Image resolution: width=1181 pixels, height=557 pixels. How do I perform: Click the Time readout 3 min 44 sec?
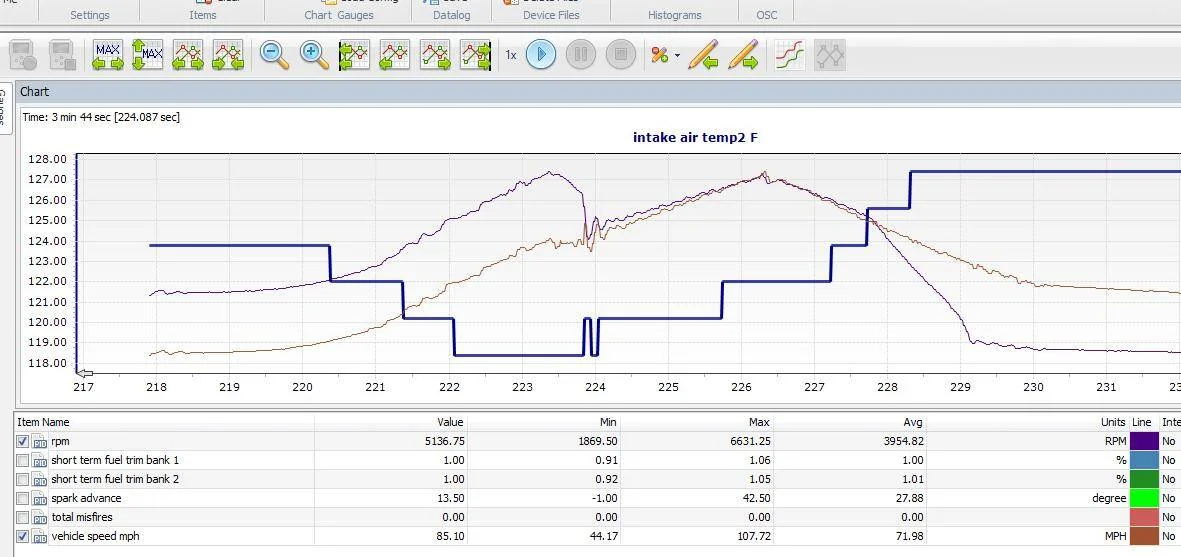(101, 117)
